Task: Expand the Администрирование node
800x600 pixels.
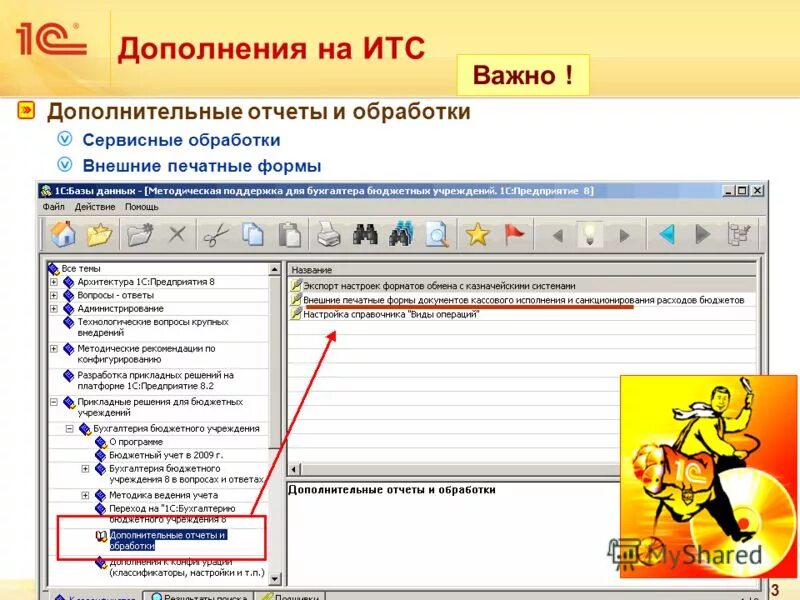Action: click(54, 308)
